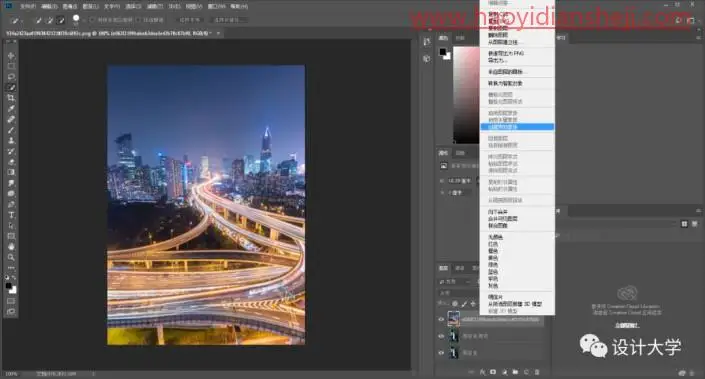The height and width of the screenshot is (379, 705).
Task: Click the background color swatch in Color panel
Action: (x=448, y=56)
